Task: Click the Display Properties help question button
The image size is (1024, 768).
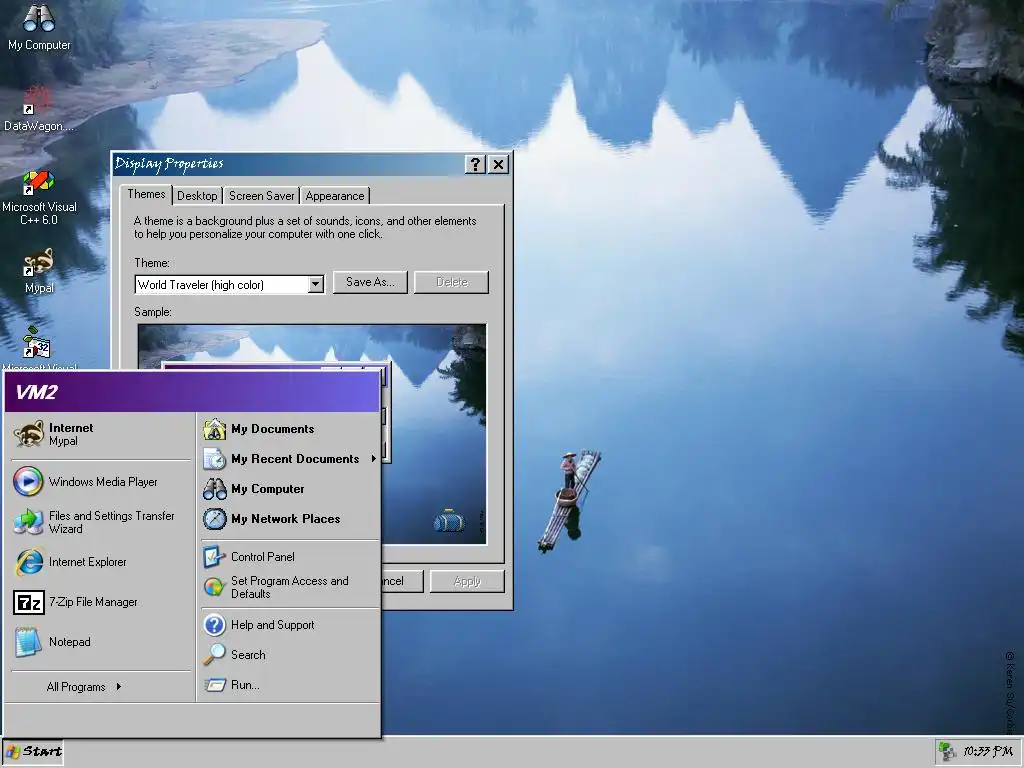Action: tap(475, 165)
